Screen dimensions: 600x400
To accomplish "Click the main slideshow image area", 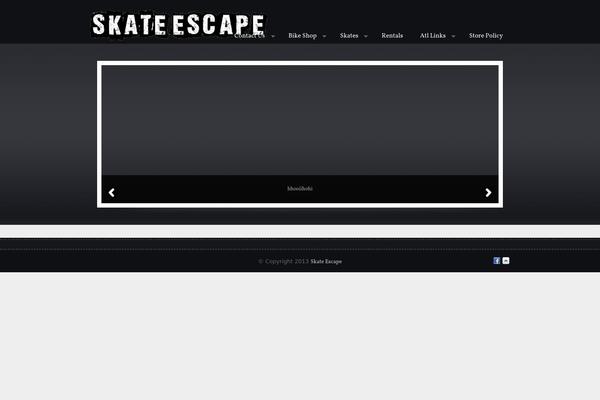I will pyautogui.click(x=300, y=120).
